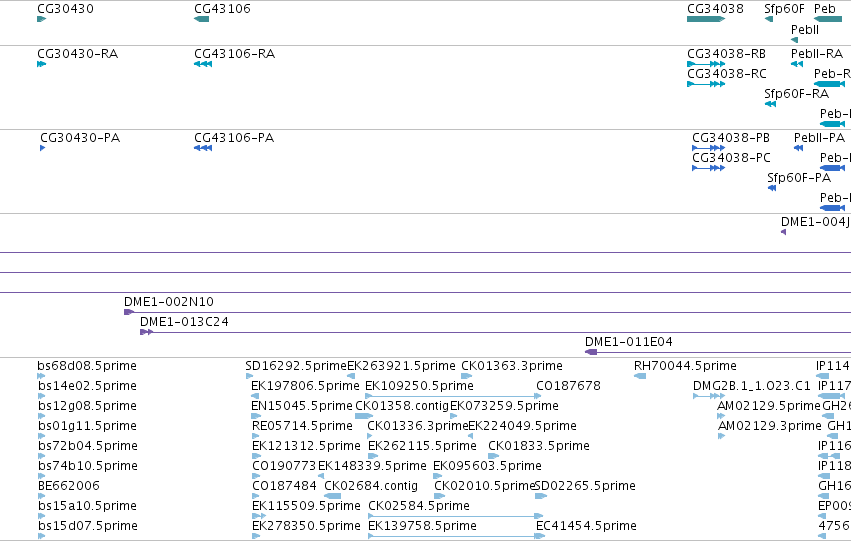Click EST CK01833.5prime

[x=538, y=446]
